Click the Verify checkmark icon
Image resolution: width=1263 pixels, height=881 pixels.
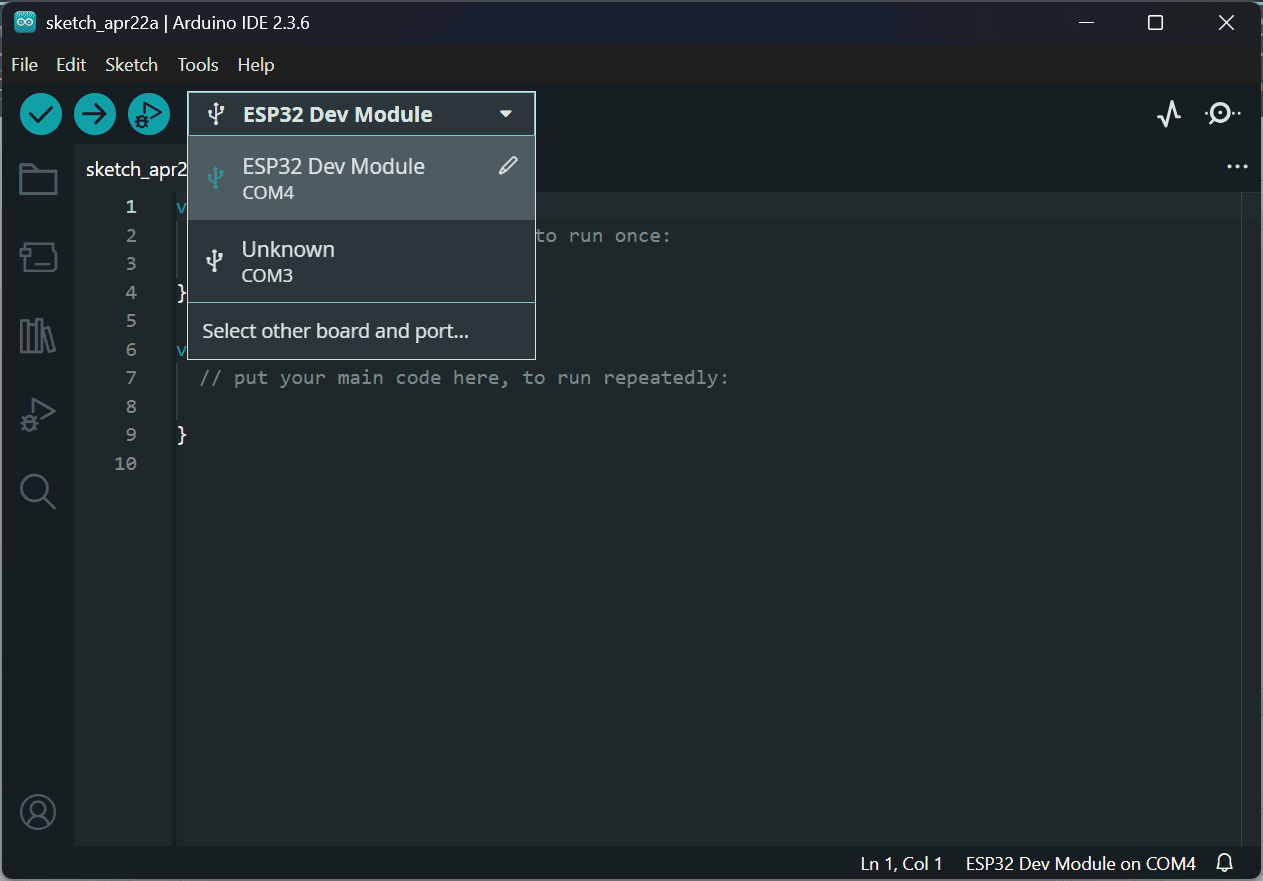click(x=40, y=113)
